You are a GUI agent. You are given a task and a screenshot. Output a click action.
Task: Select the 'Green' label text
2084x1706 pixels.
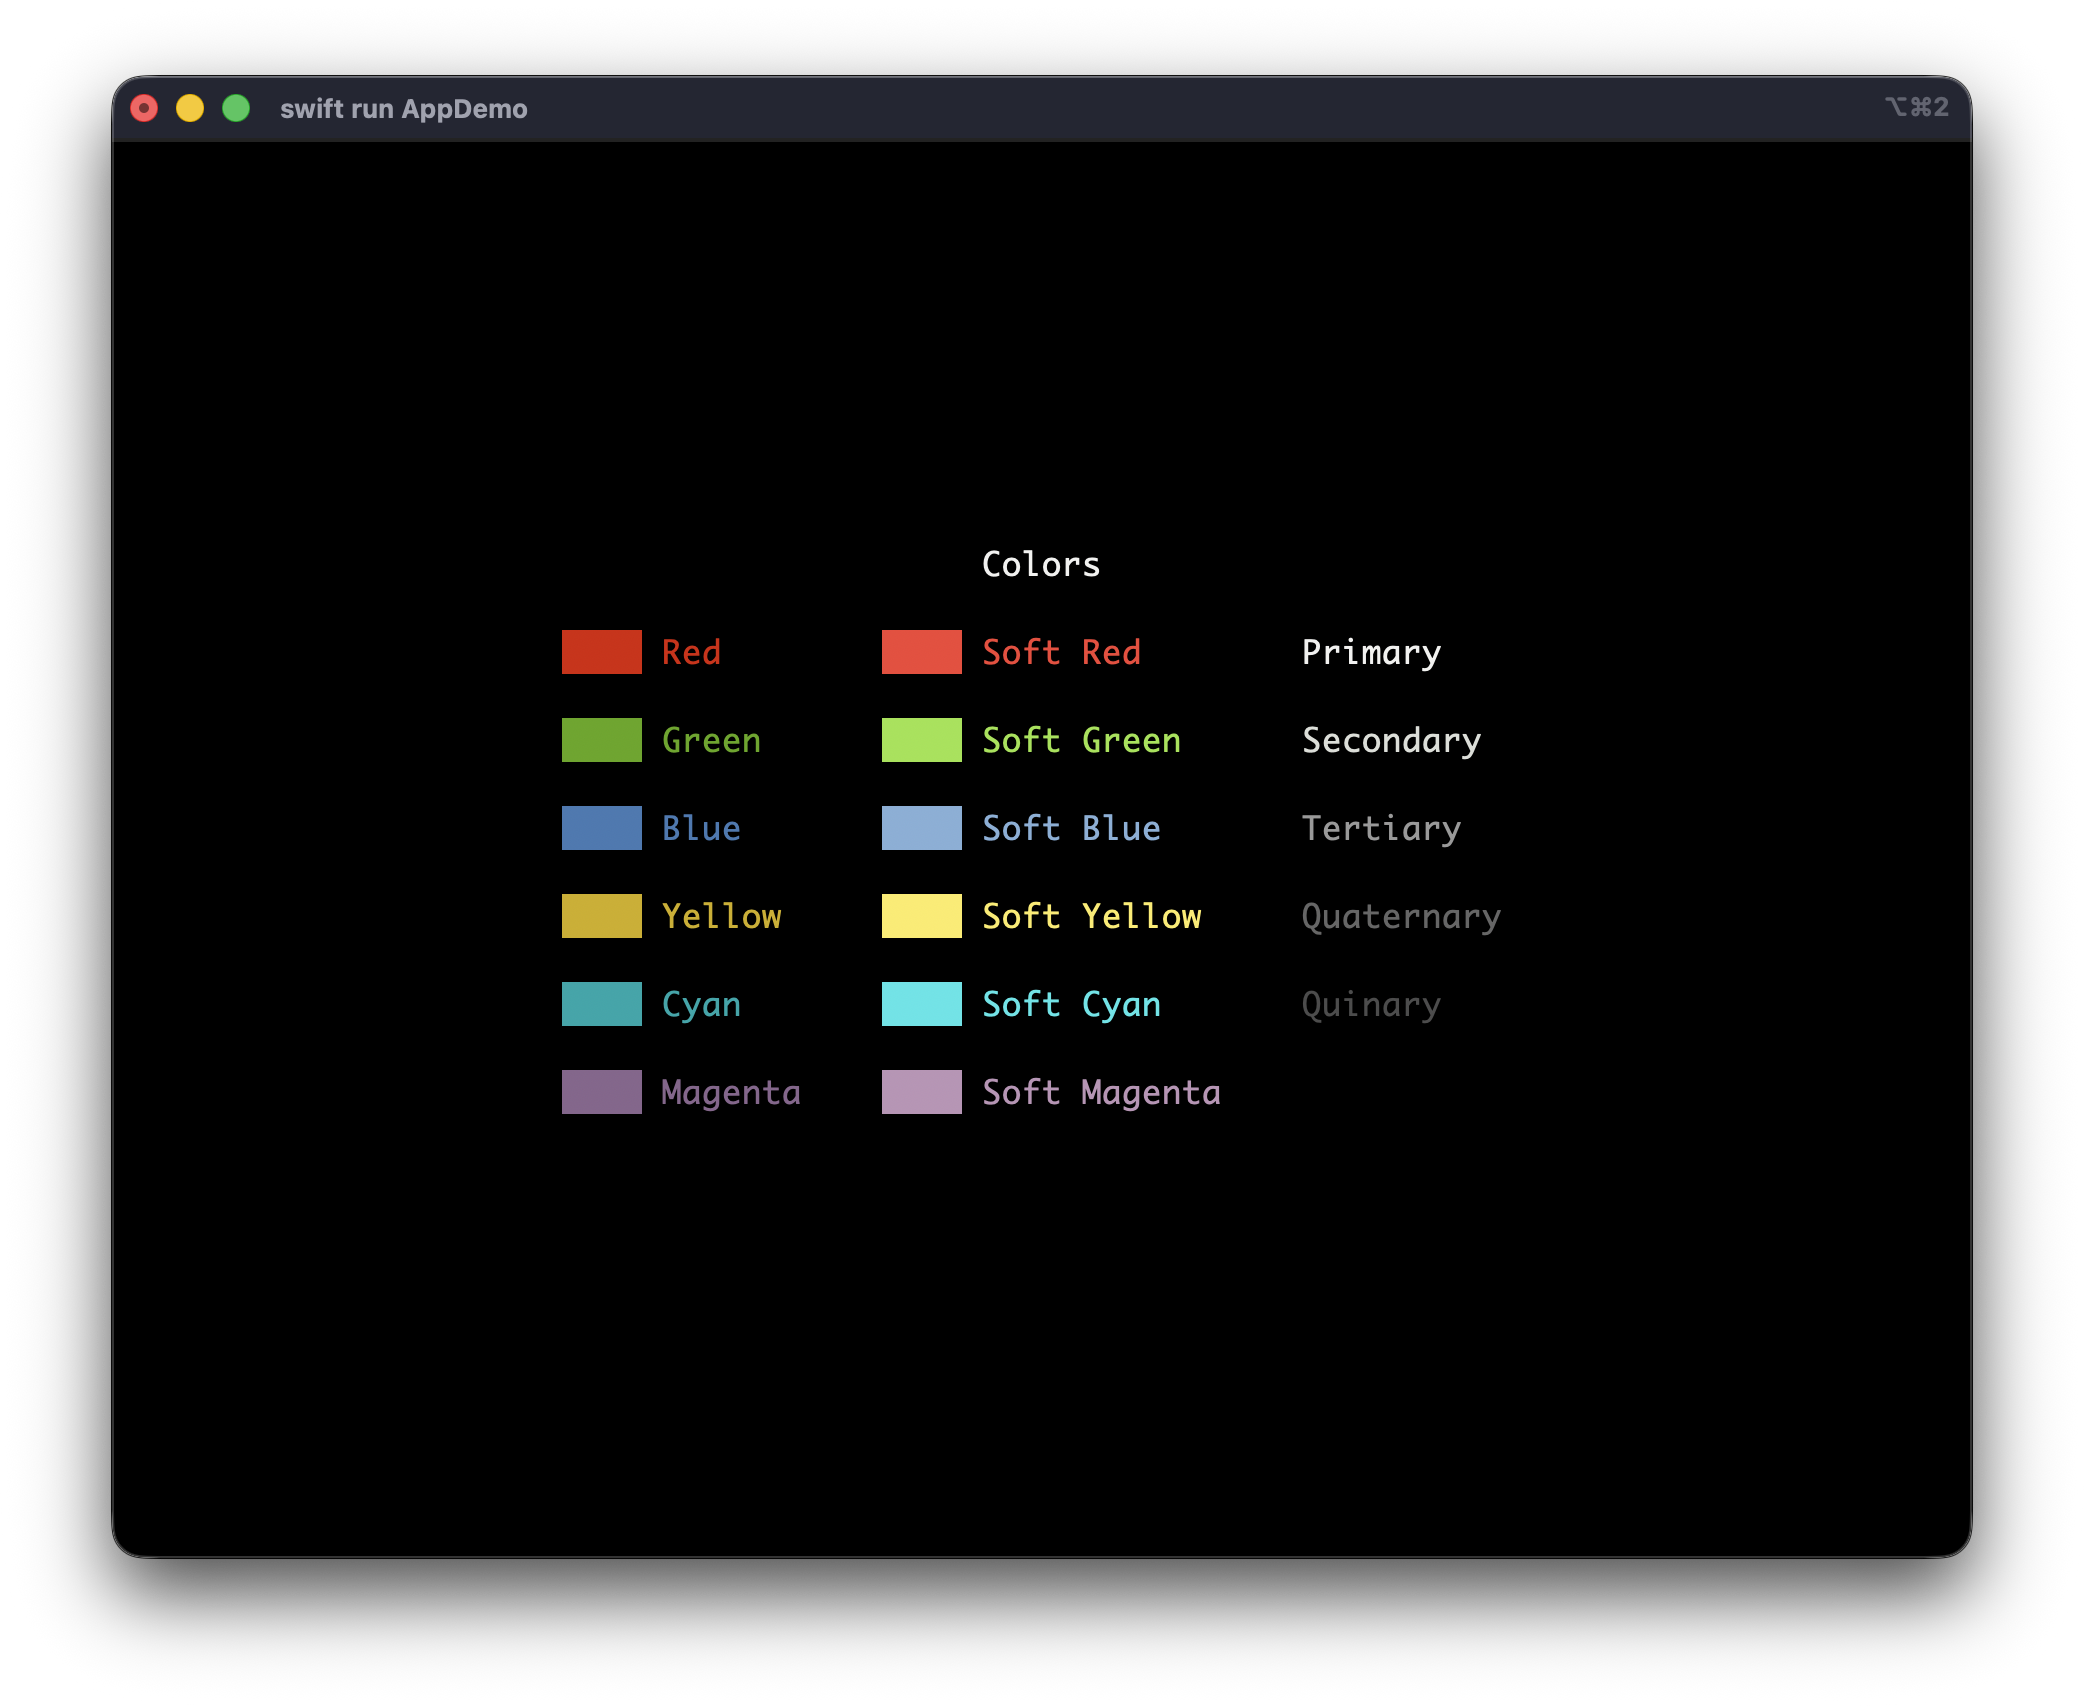tap(711, 740)
